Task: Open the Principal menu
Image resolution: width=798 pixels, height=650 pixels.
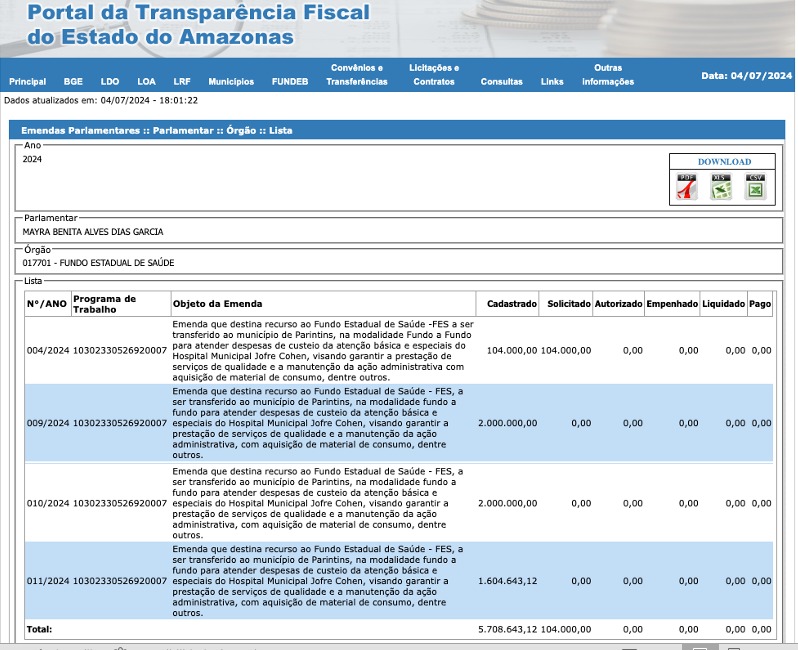Action: pos(27,82)
